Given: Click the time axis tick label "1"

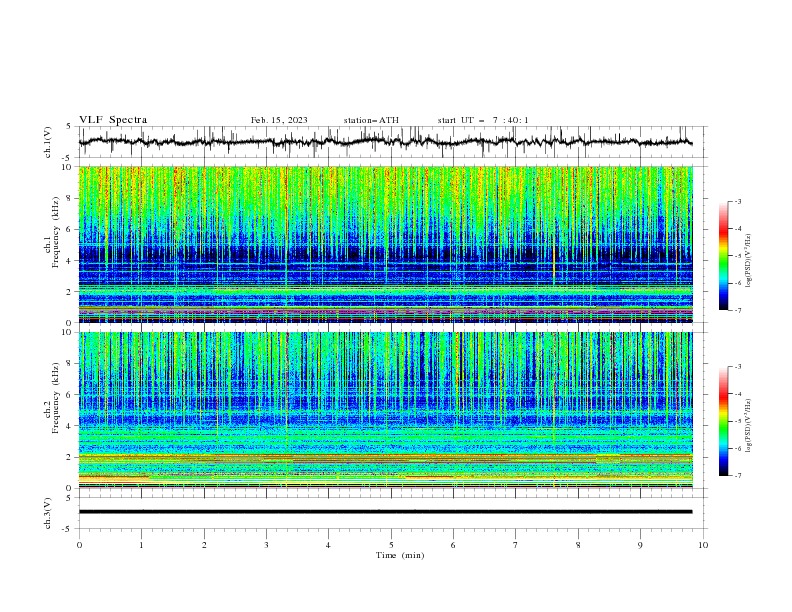Looking at the screenshot, I should tap(141, 545).
